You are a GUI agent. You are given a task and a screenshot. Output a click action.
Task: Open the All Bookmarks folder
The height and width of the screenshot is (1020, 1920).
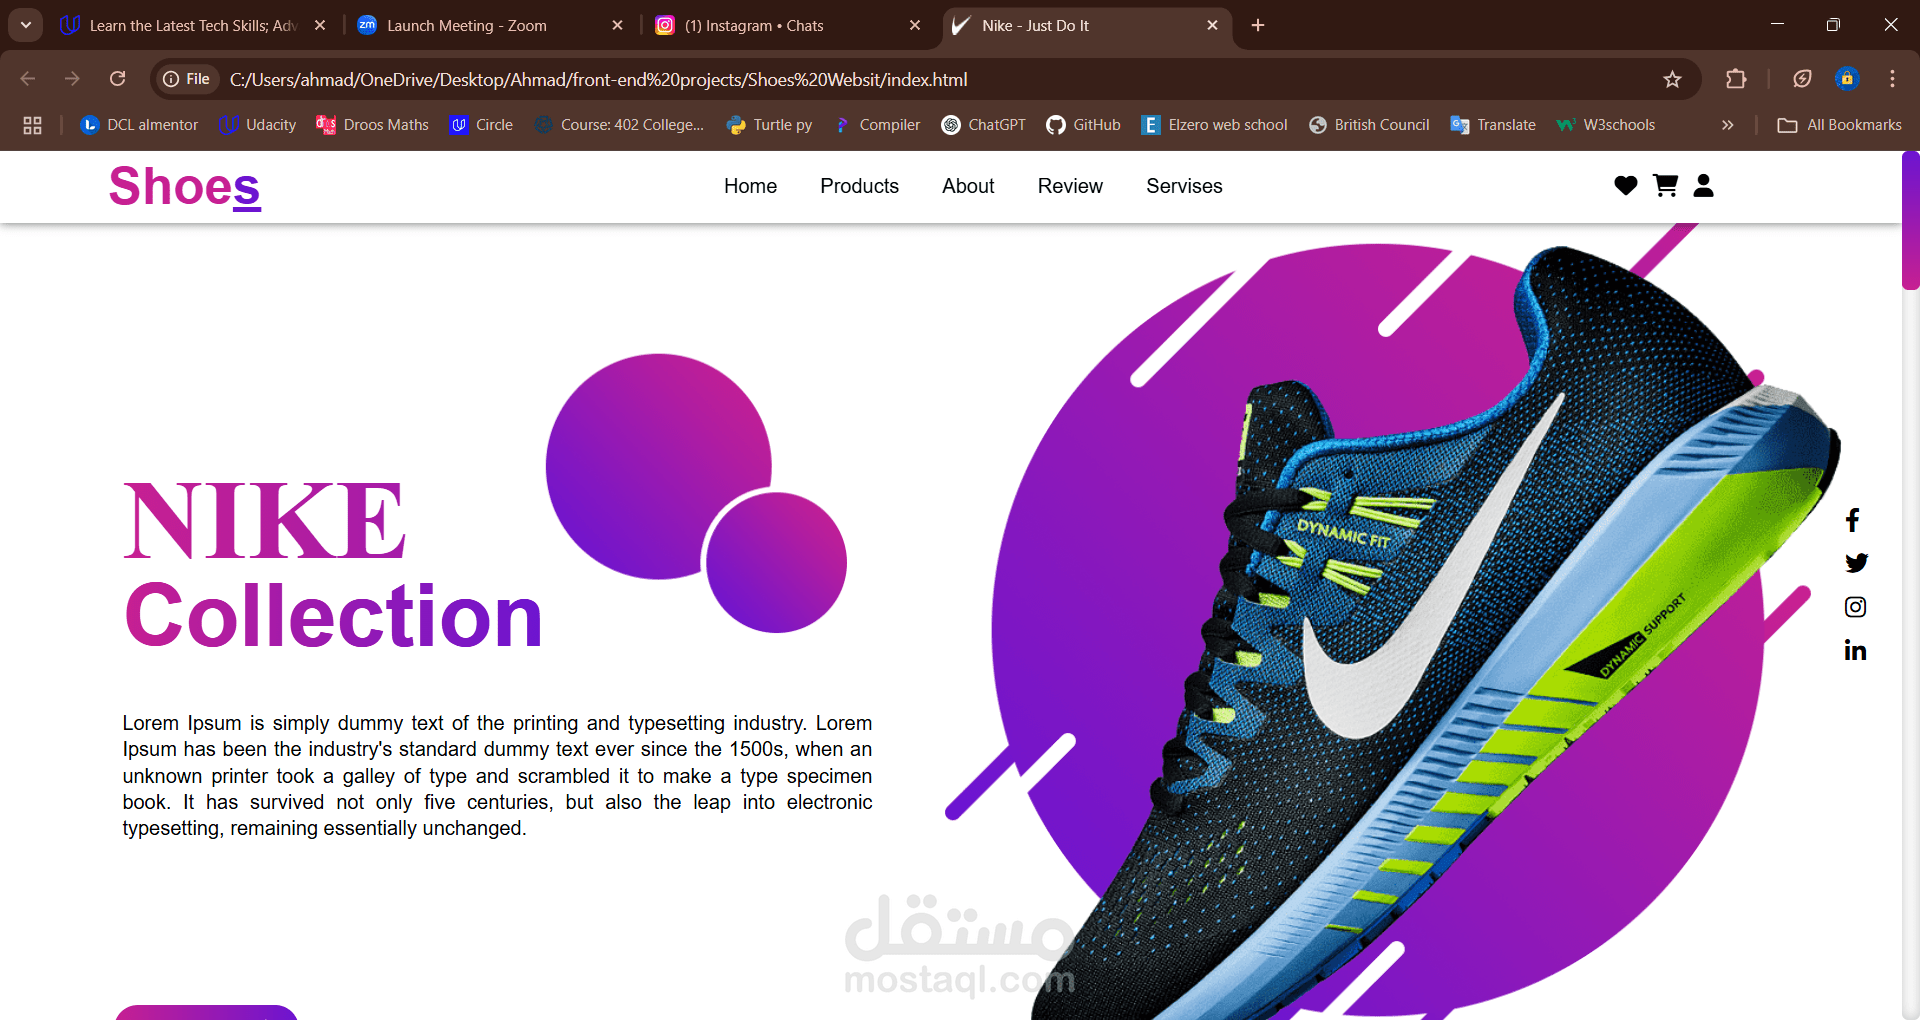pyautogui.click(x=1840, y=125)
